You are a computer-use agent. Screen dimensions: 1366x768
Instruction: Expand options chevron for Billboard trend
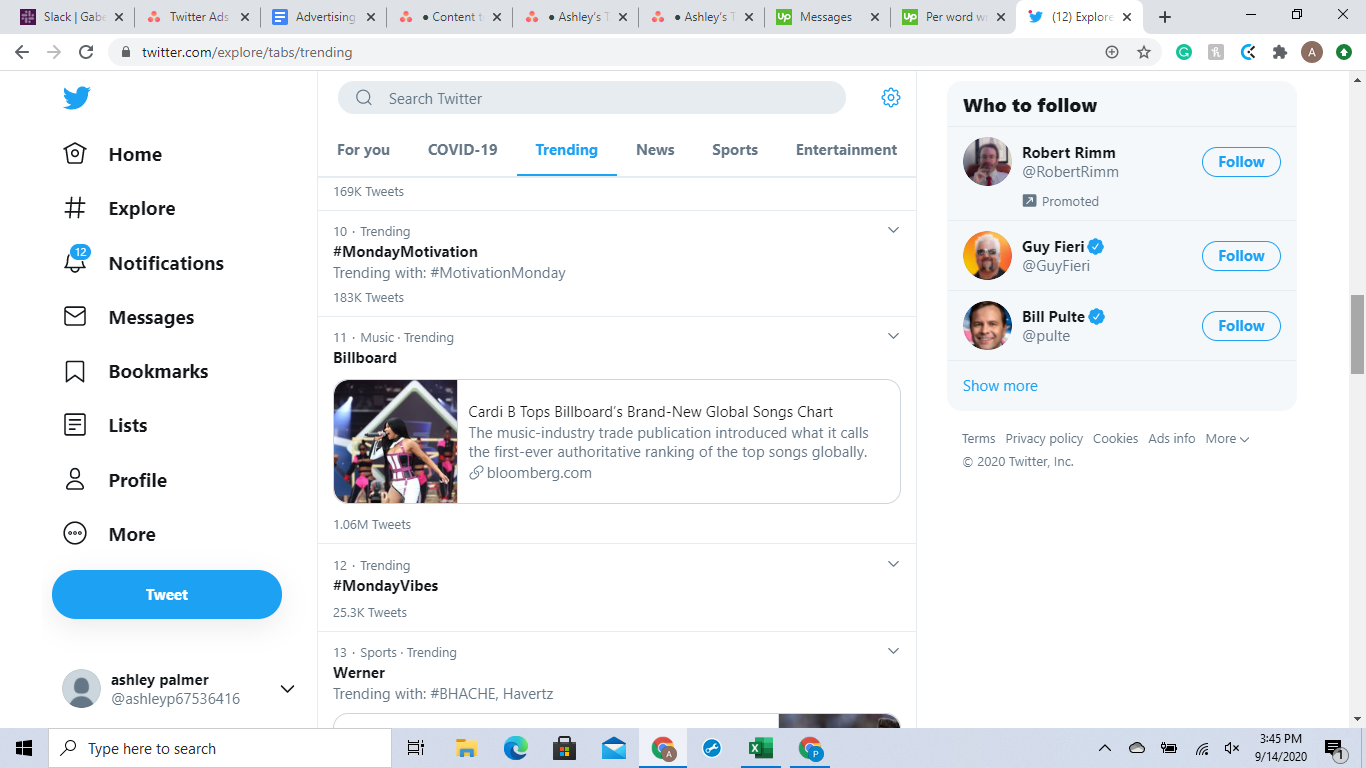(894, 336)
